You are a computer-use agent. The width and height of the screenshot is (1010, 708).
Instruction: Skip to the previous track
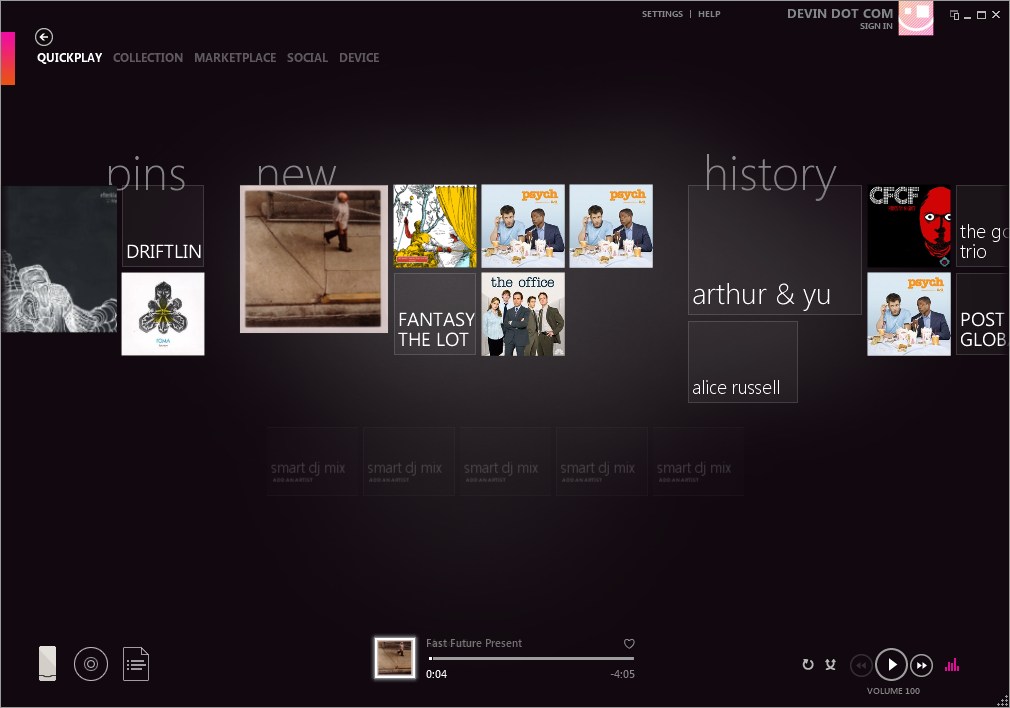pos(861,665)
